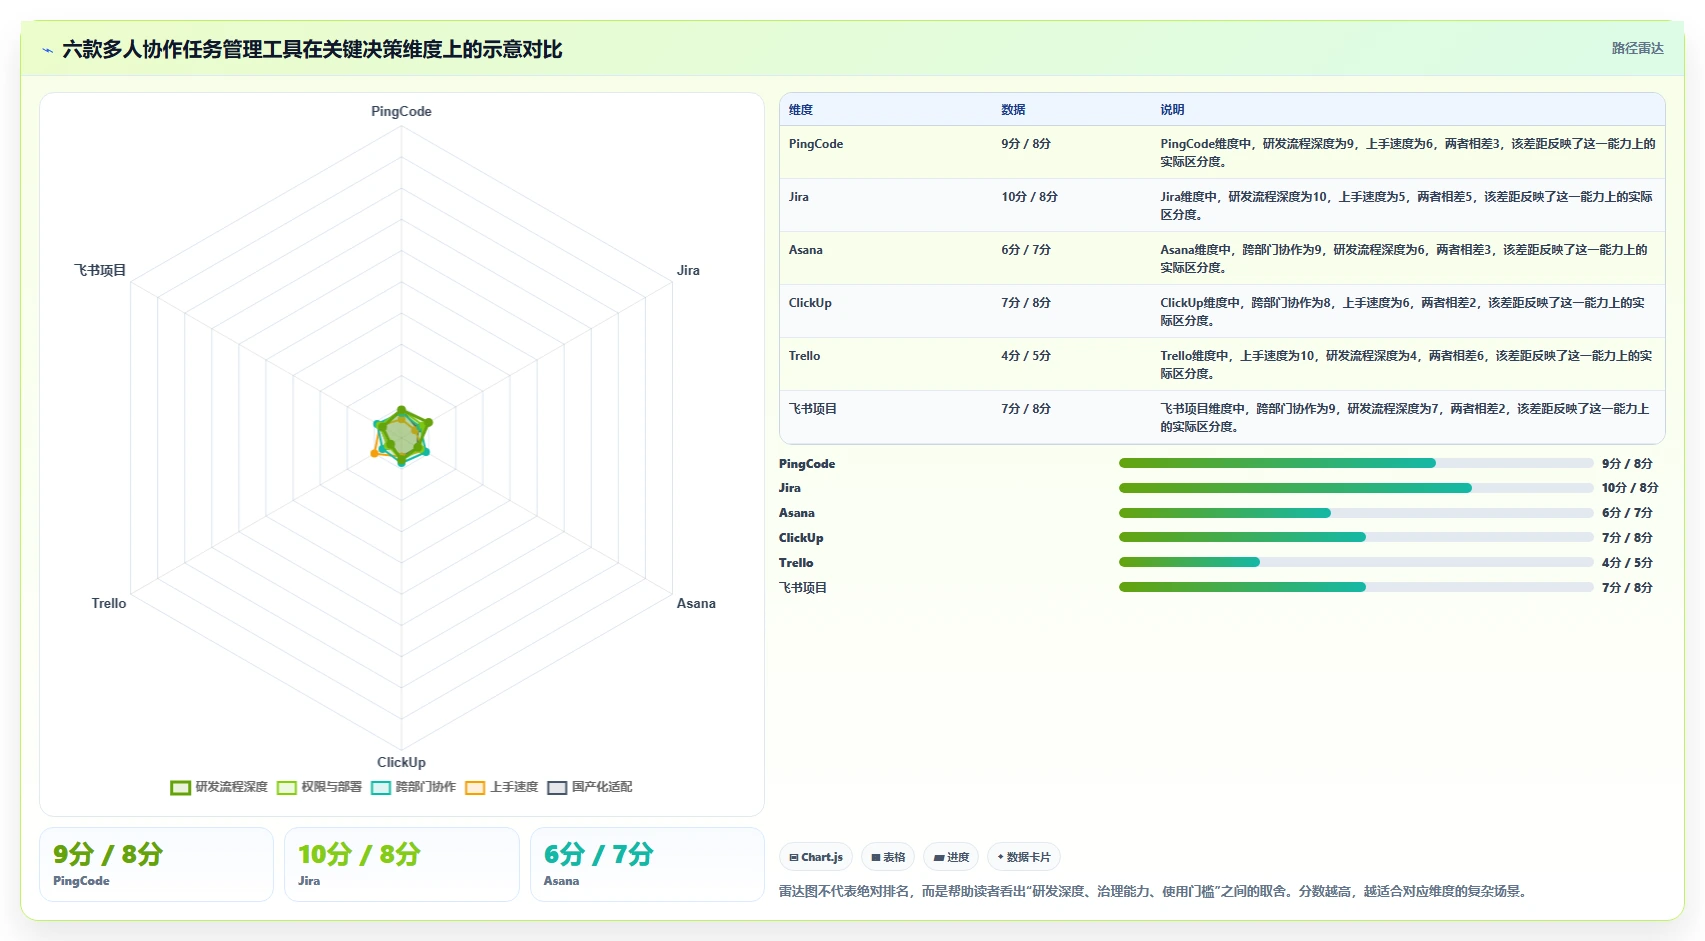Click the 维度 table column header
Screen dimensions: 1705x941
801,110
